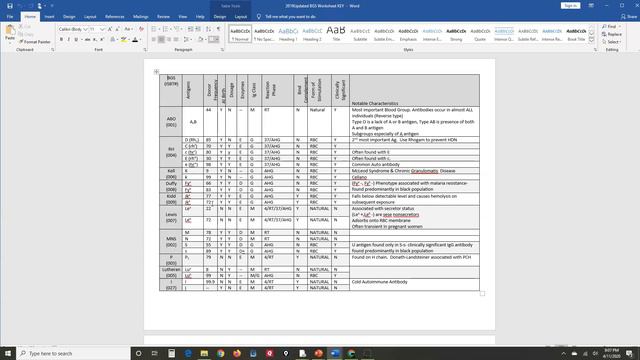Open File Explorer from the taskbar
This screenshot has height=360, width=640.
204,353
